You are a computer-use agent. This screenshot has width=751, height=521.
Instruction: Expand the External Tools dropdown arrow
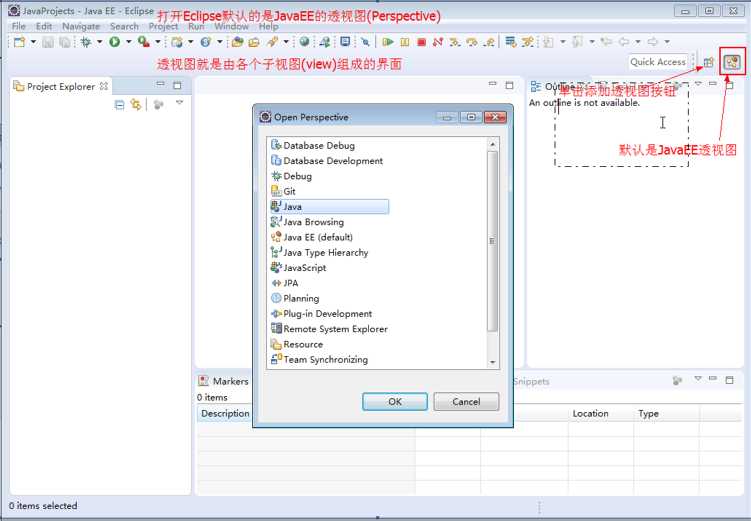click(x=157, y=42)
